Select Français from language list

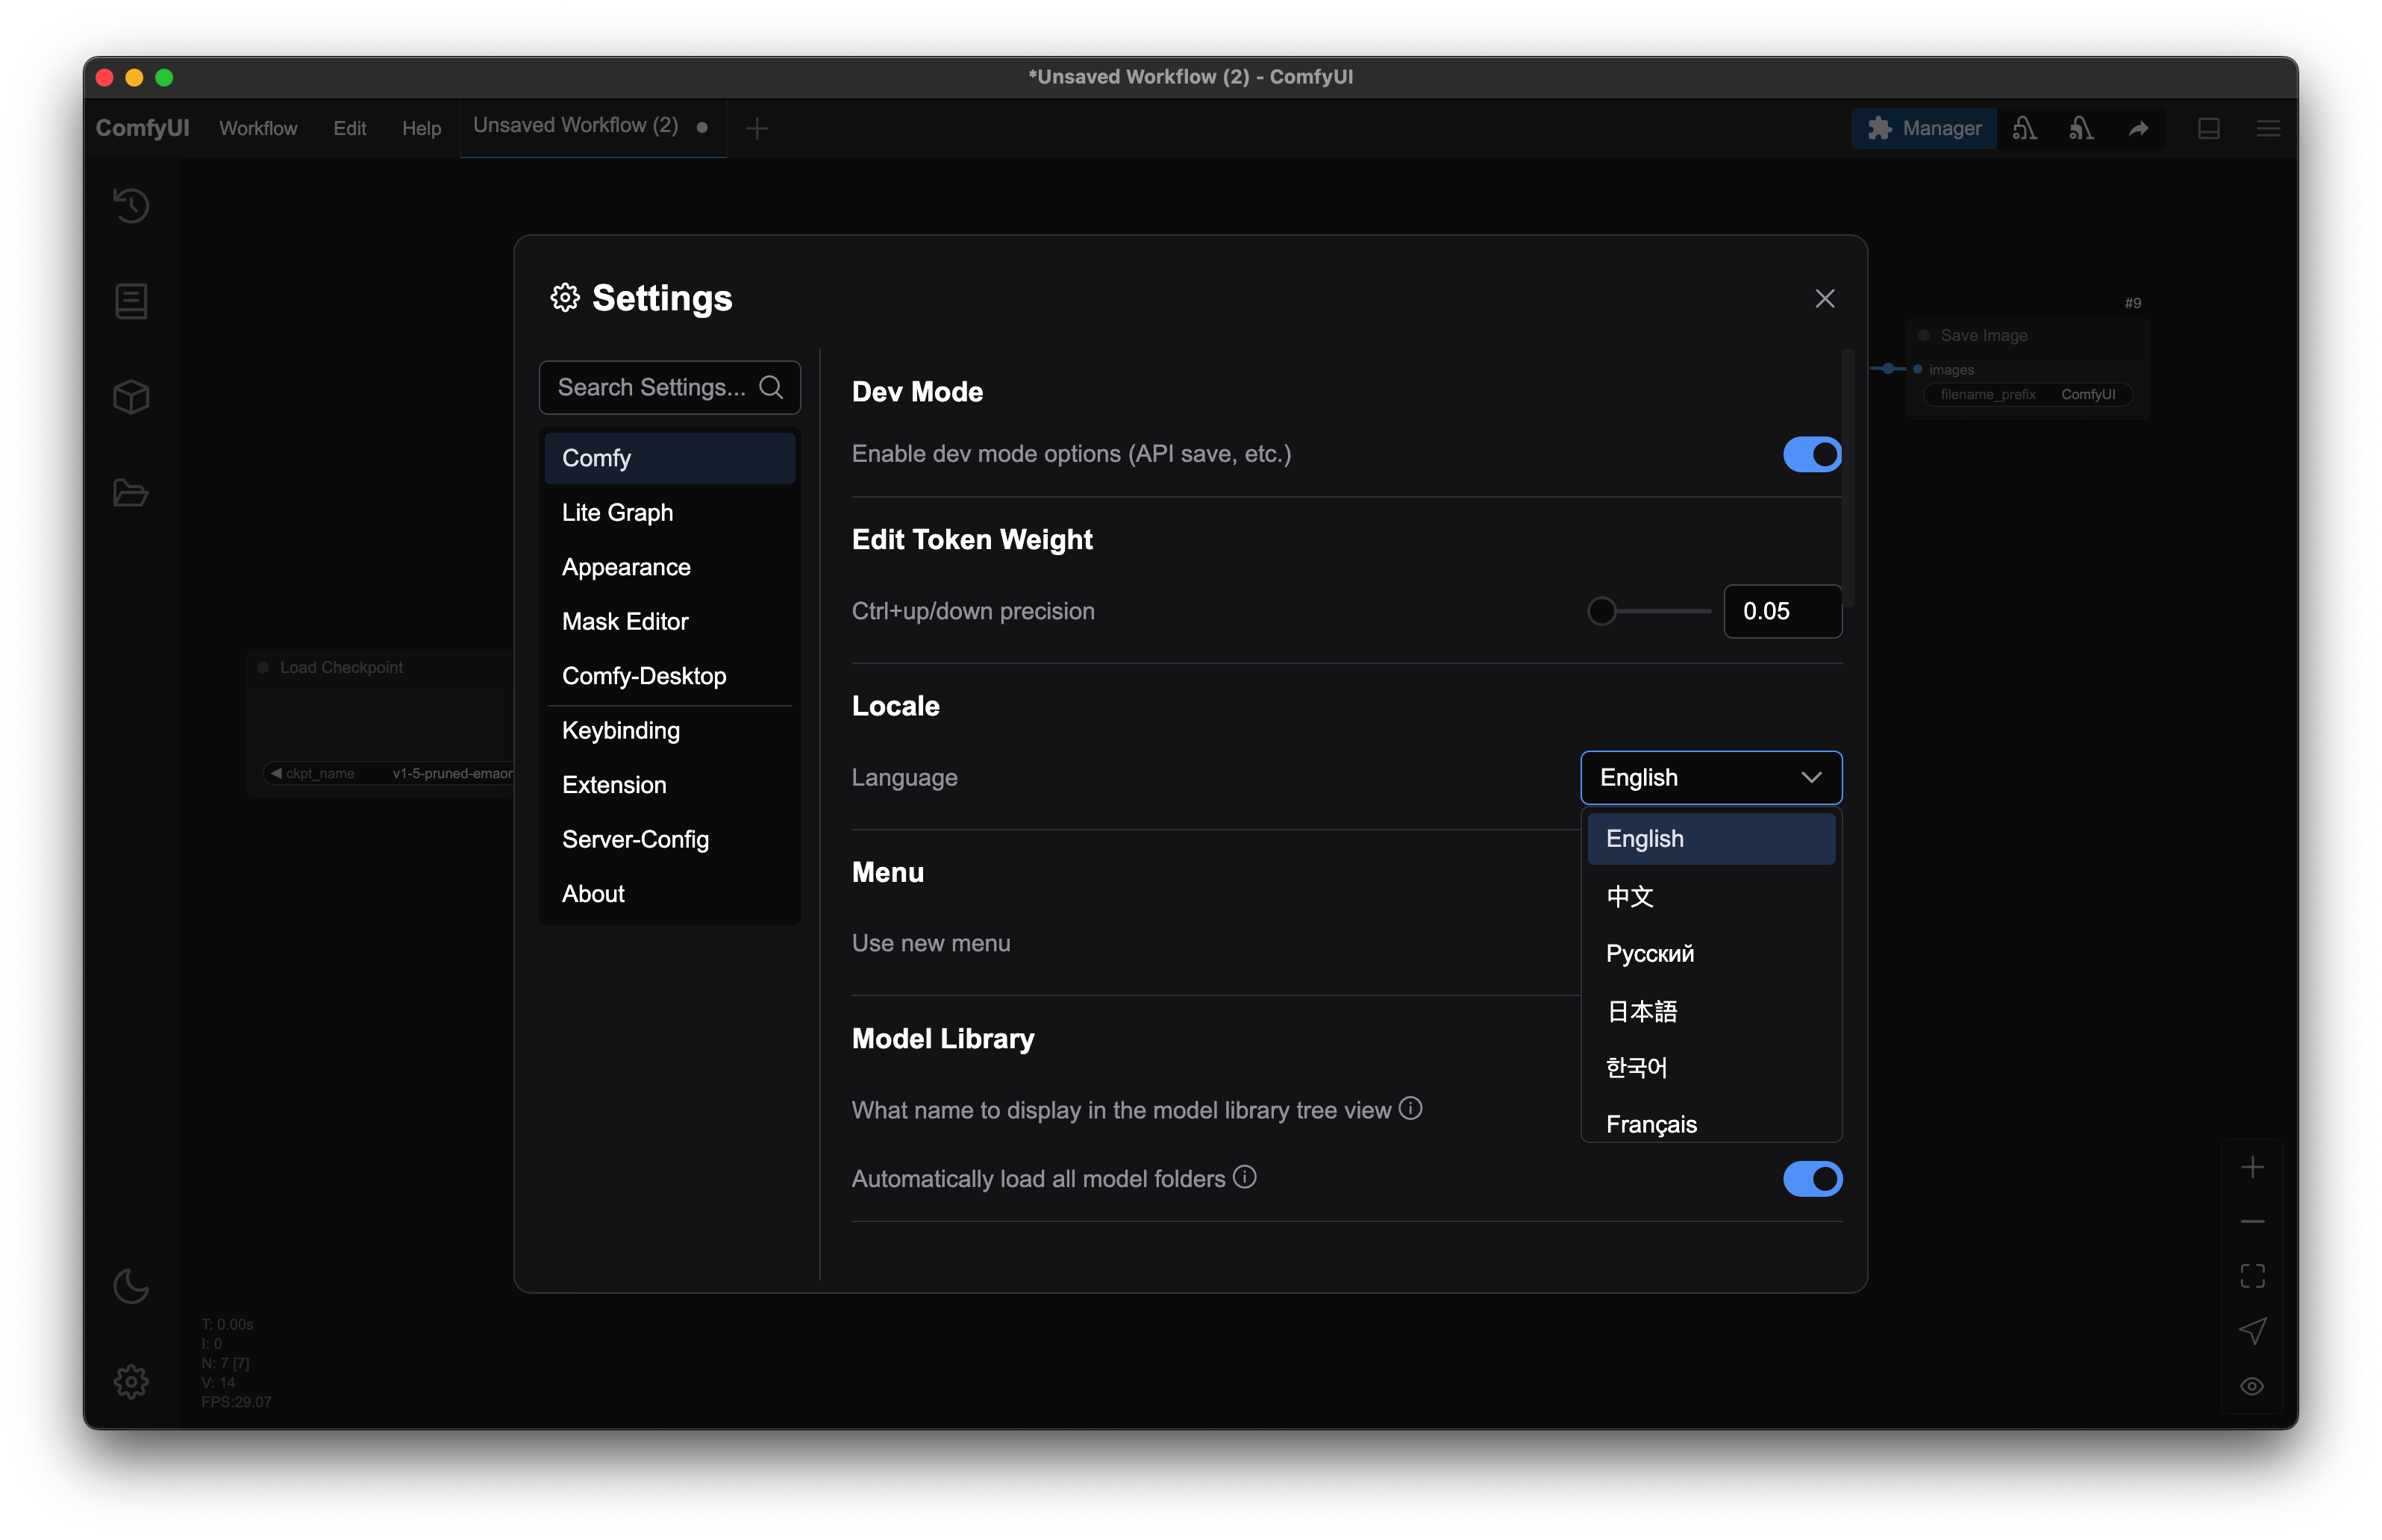pos(1651,1124)
